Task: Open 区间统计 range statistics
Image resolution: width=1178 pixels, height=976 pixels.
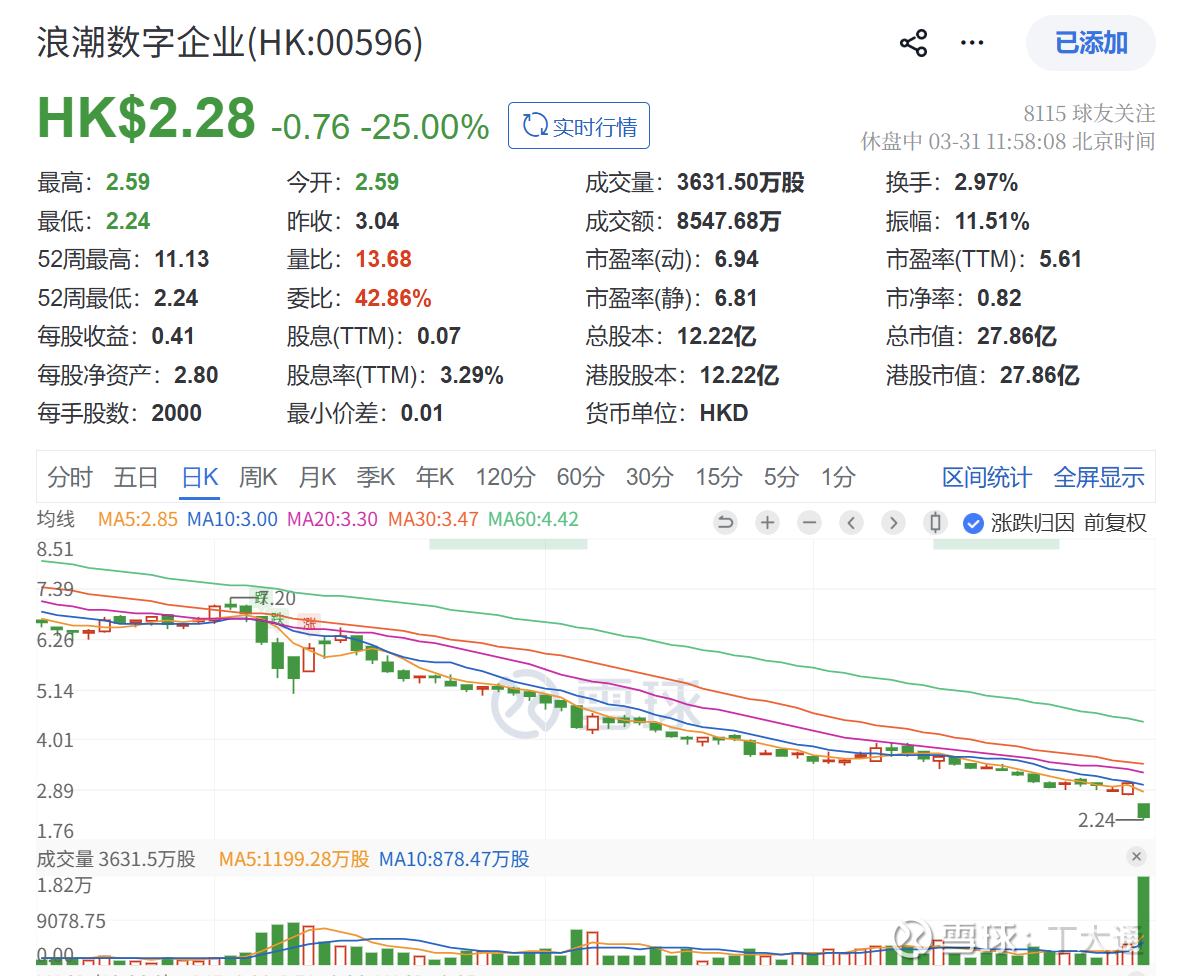Action: point(986,477)
